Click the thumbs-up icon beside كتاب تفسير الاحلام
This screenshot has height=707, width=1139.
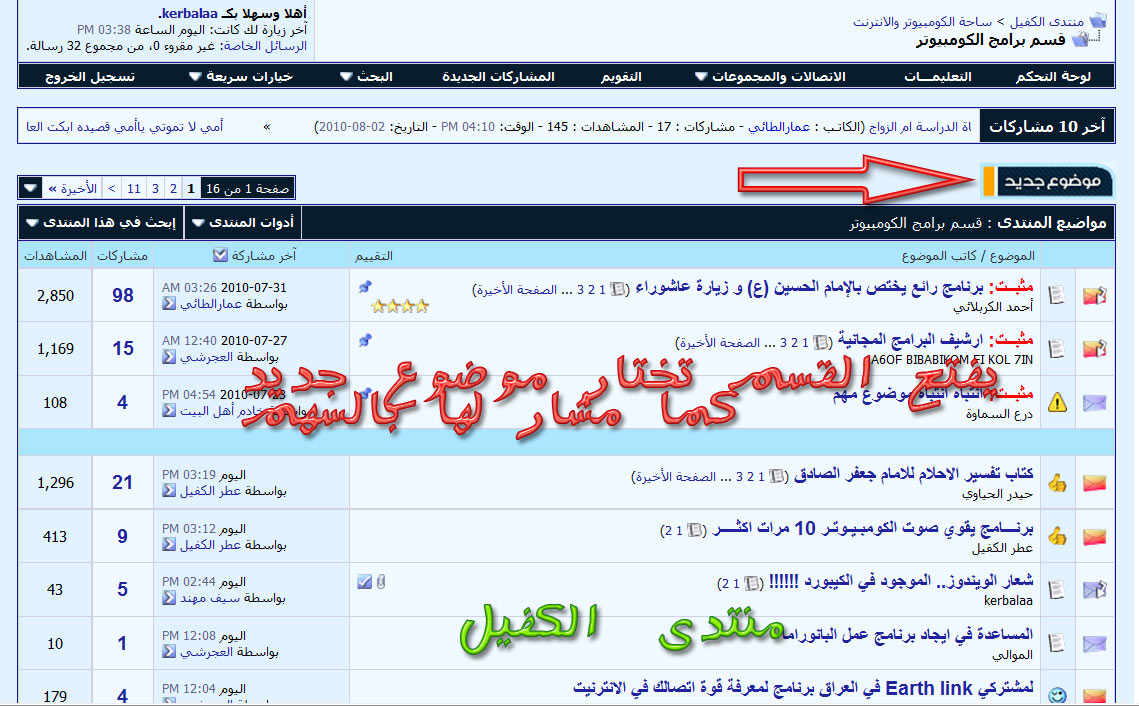point(1058,483)
